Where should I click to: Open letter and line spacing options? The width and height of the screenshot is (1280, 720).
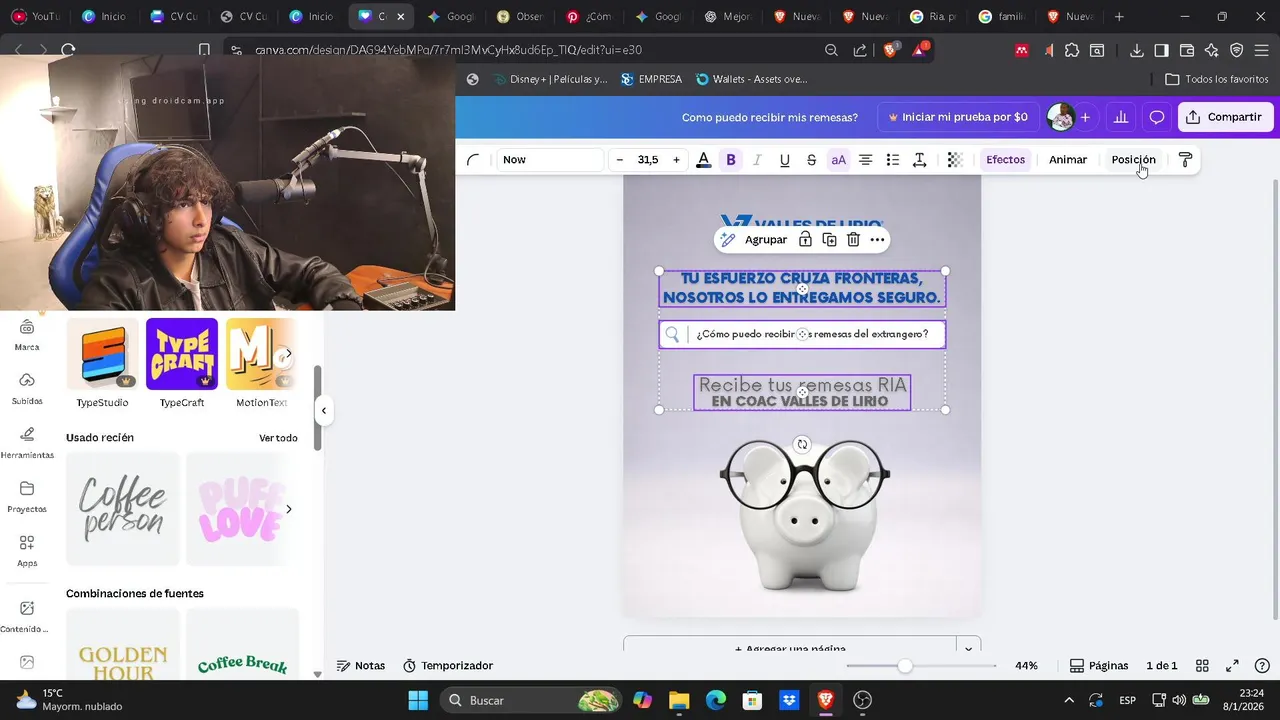click(x=920, y=160)
